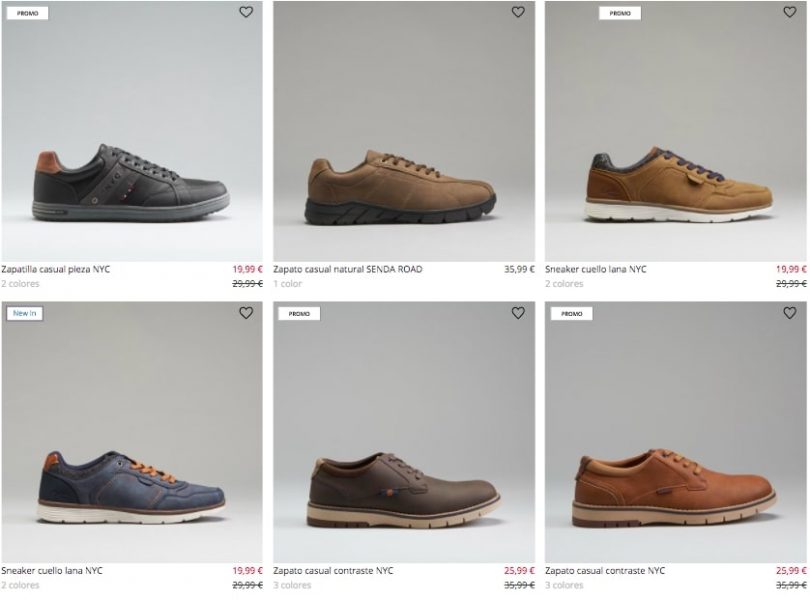Screen dimensions: 810x600
Task: Click the Zapato casual natural SENDA ROAD title
Action: click(348, 269)
